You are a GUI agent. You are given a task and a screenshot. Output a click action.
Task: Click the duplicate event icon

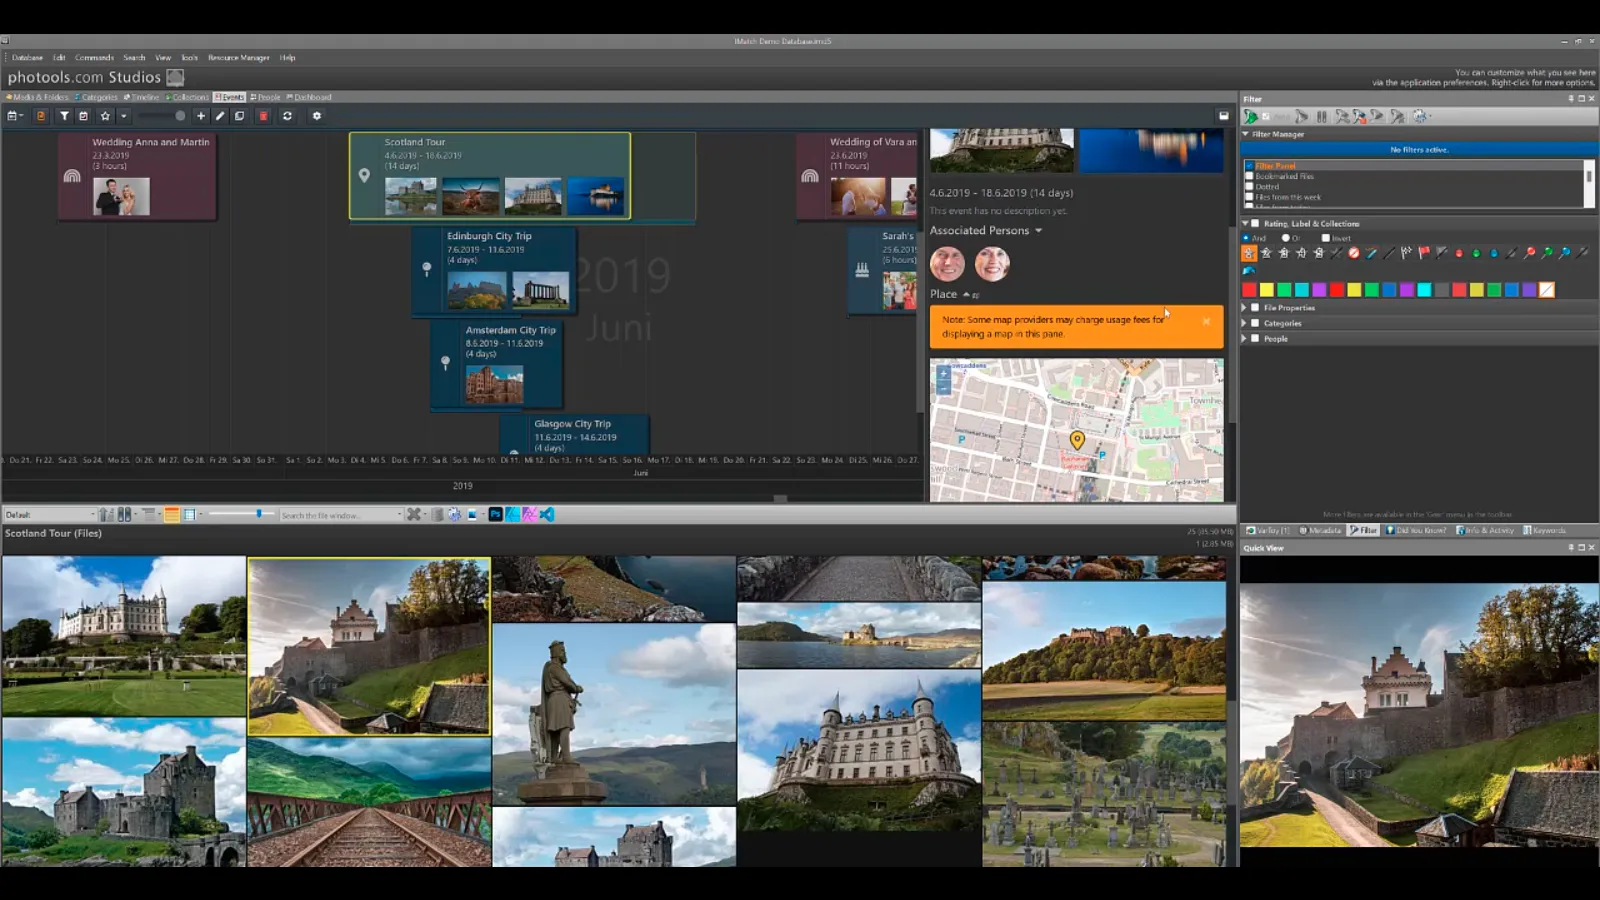239,116
